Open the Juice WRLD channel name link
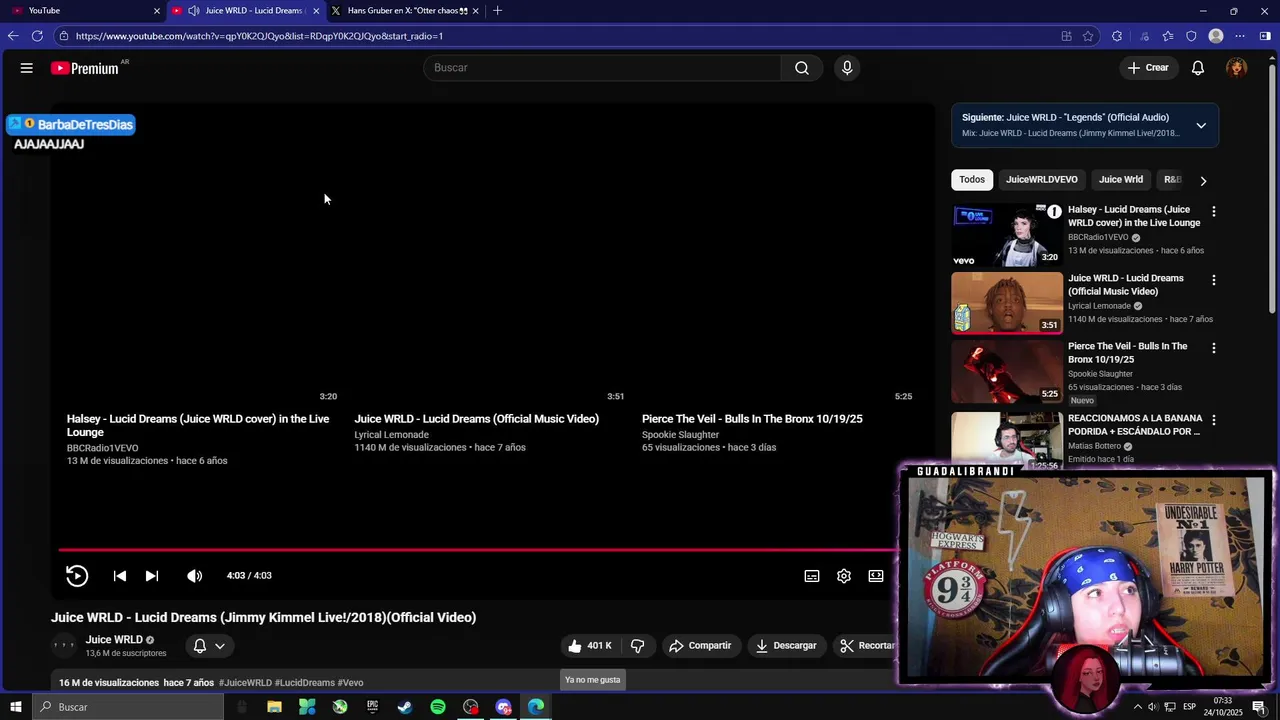Image resolution: width=1280 pixels, height=720 pixels. [x=114, y=640]
